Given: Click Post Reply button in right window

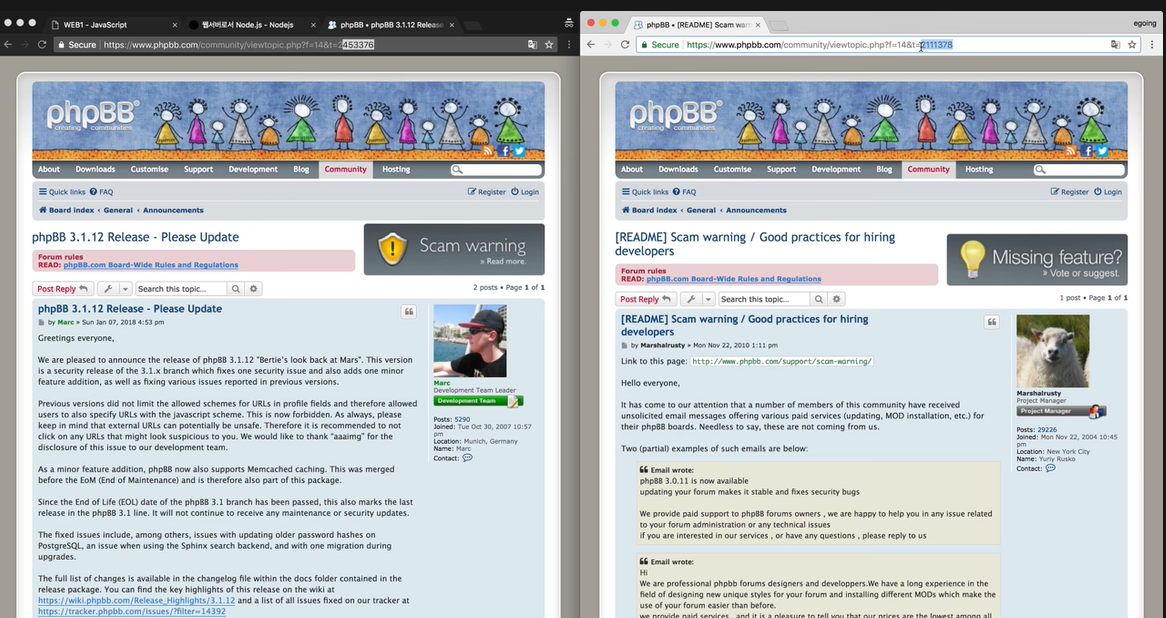Looking at the screenshot, I should [x=646, y=299].
